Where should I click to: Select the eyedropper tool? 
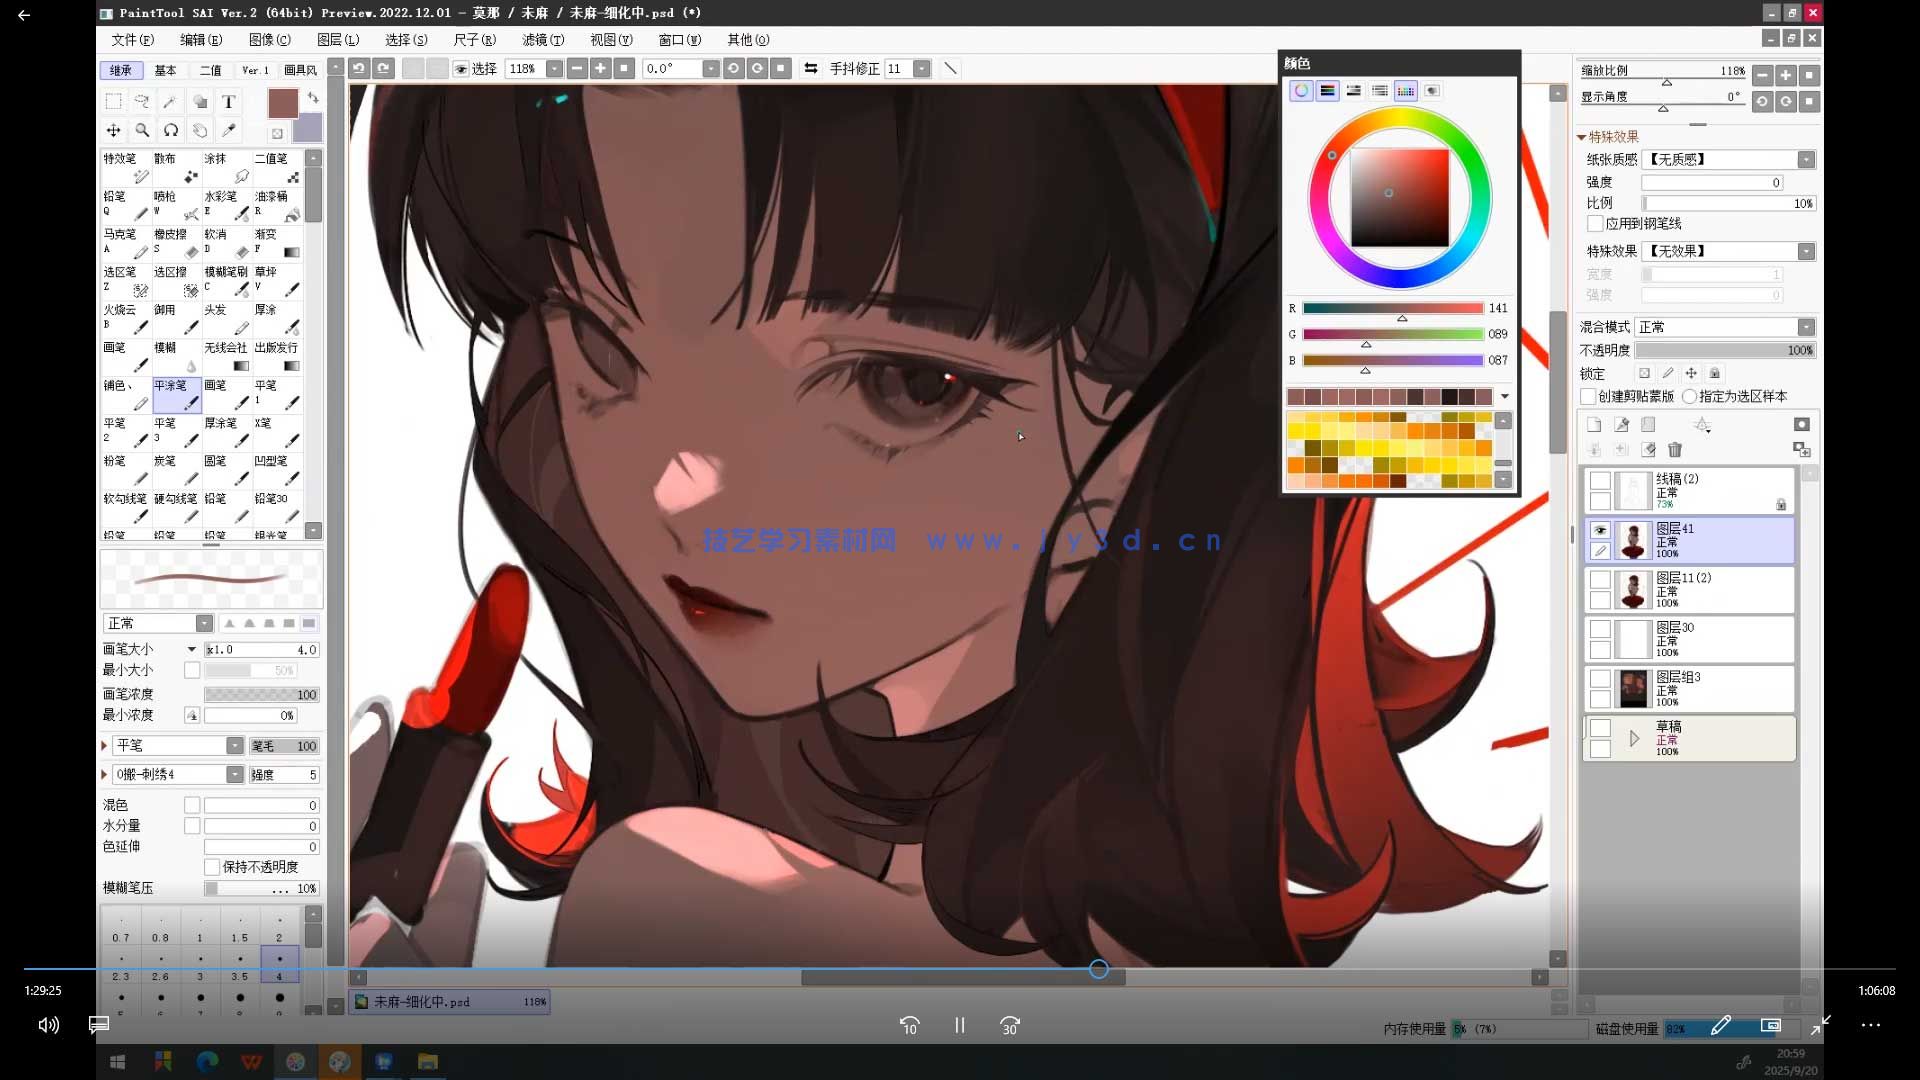(229, 131)
